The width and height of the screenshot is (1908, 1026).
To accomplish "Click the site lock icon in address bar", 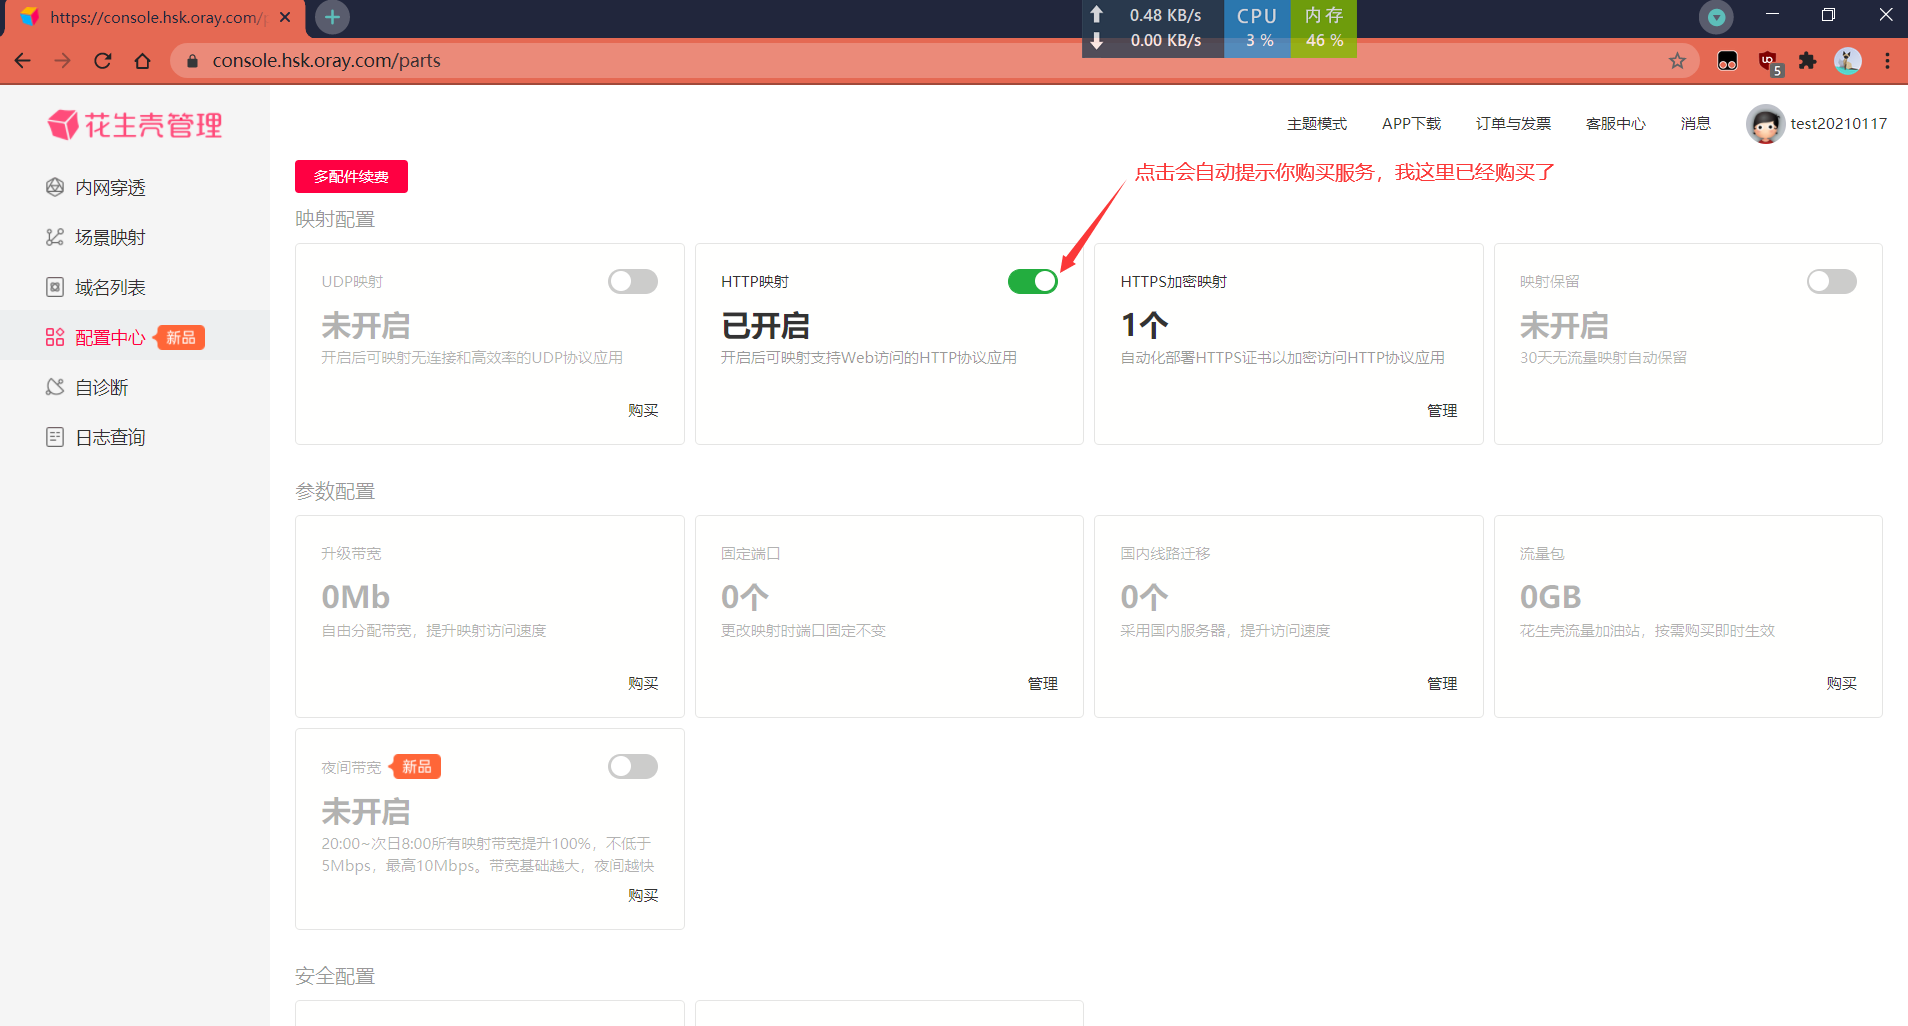I will click(192, 61).
